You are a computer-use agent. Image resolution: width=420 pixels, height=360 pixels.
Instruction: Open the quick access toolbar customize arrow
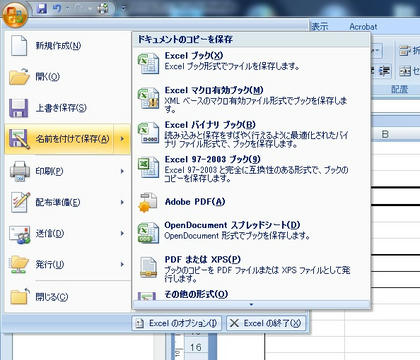tap(123, 9)
